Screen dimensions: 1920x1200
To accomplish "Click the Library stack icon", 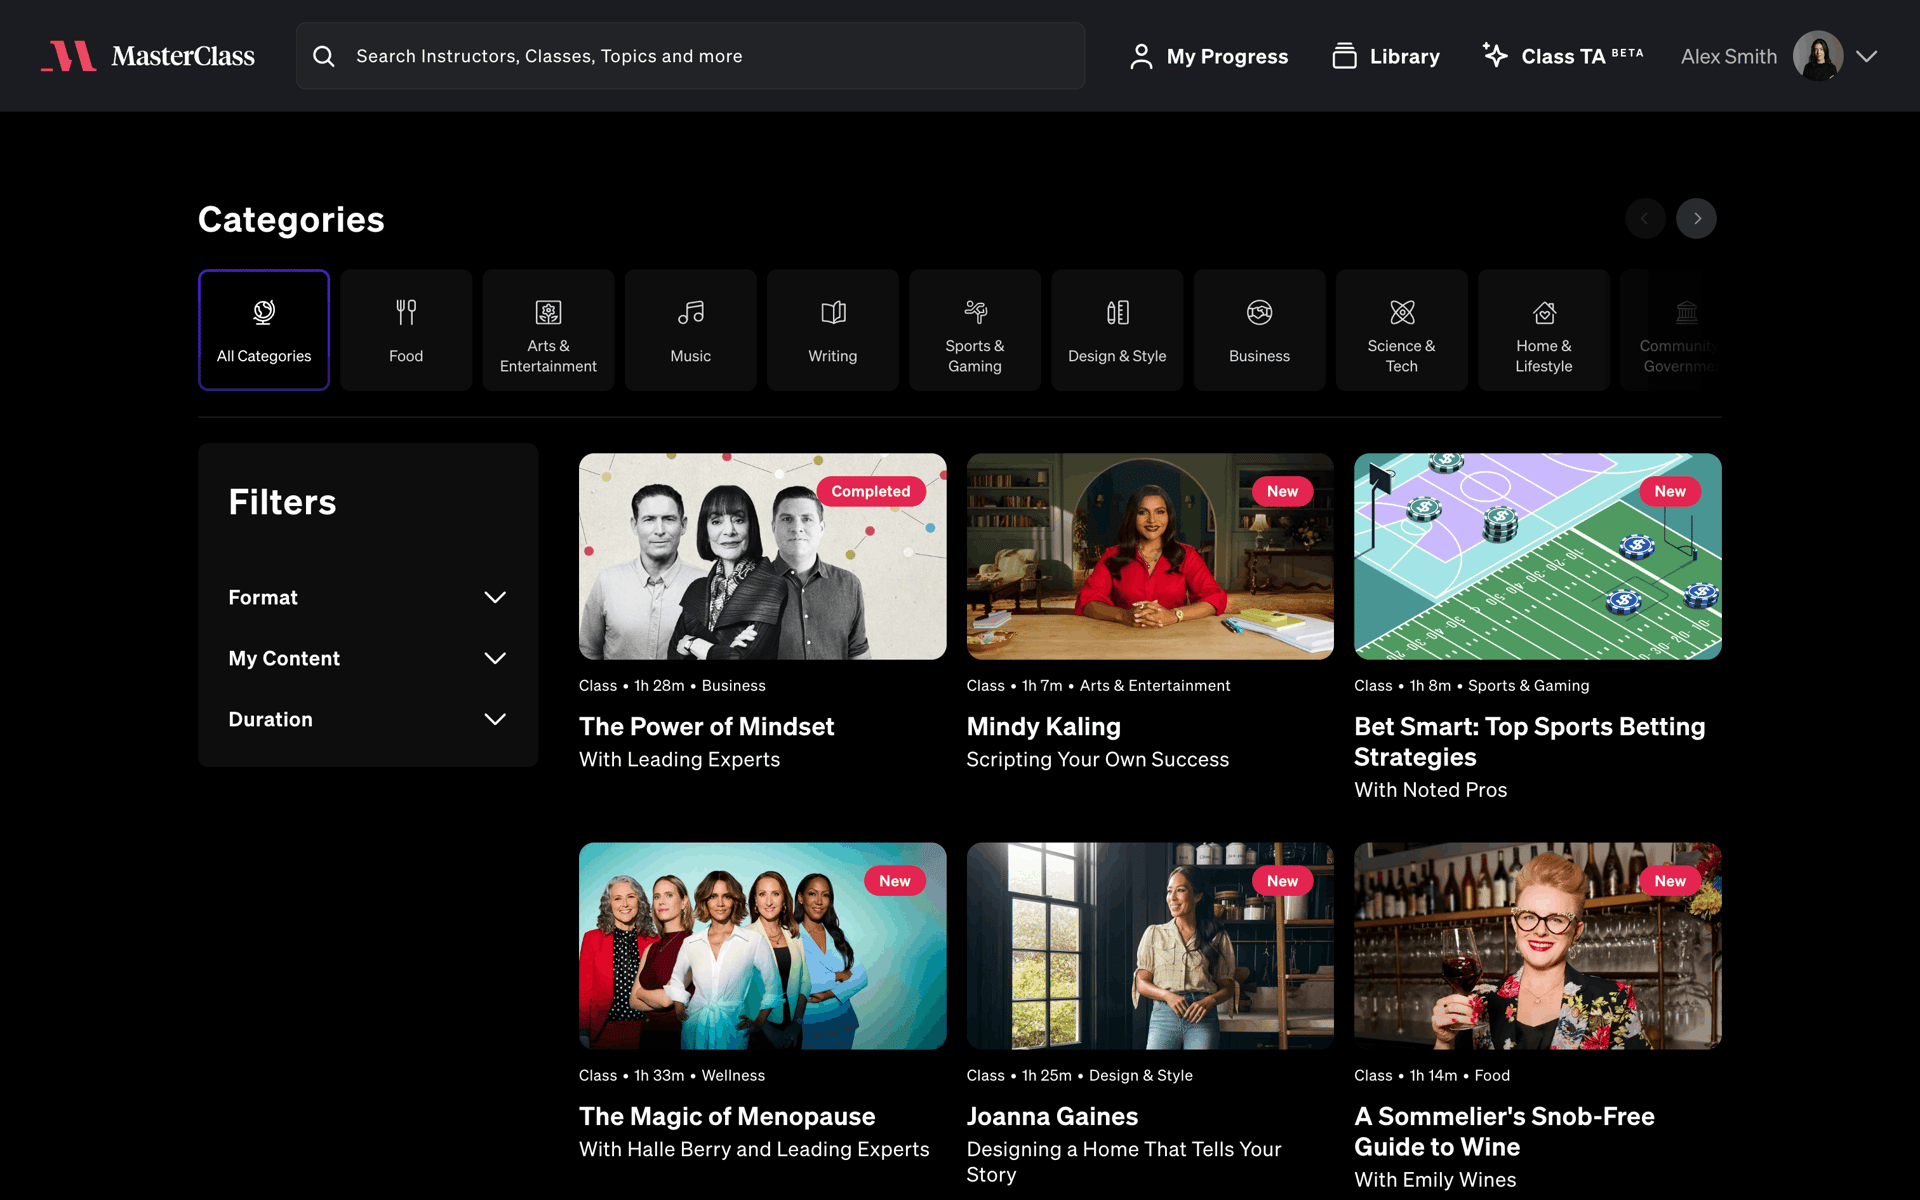I will (1344, 56).
